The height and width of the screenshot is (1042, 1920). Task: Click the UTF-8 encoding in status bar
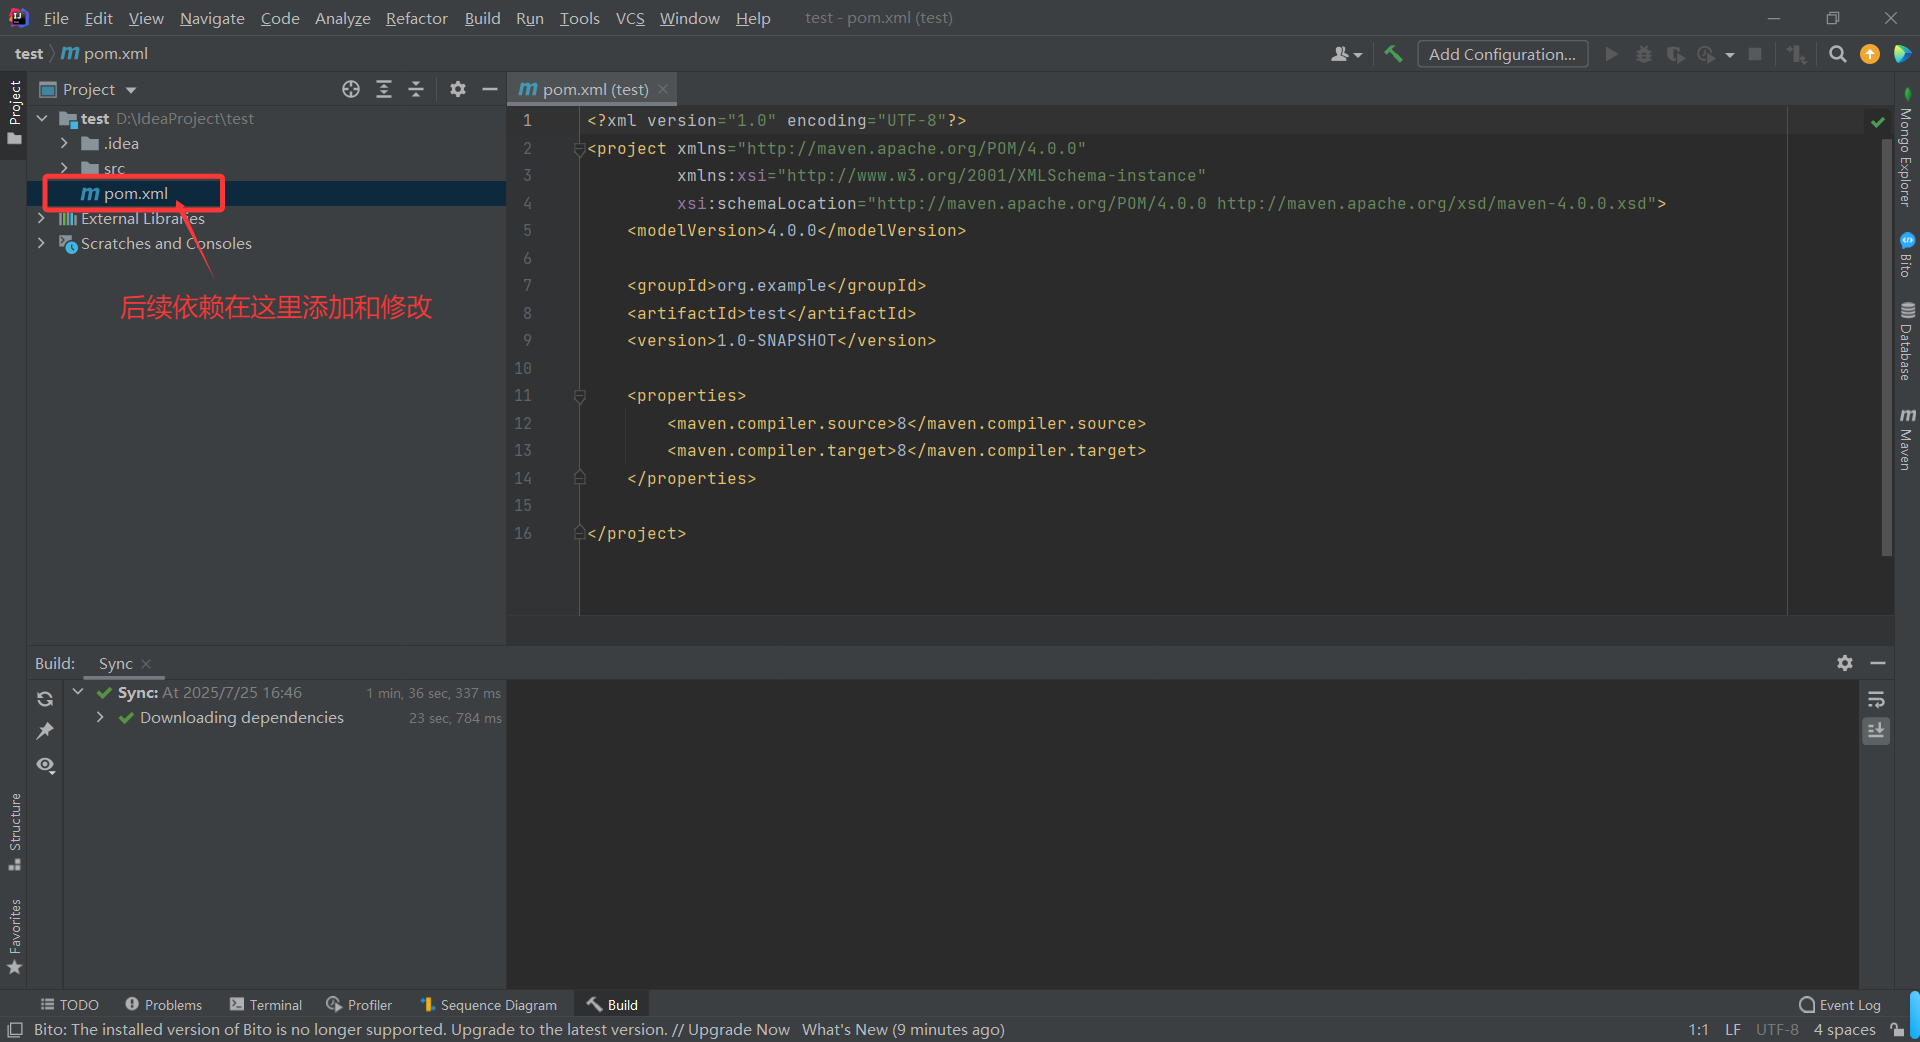point(1777,1030)
